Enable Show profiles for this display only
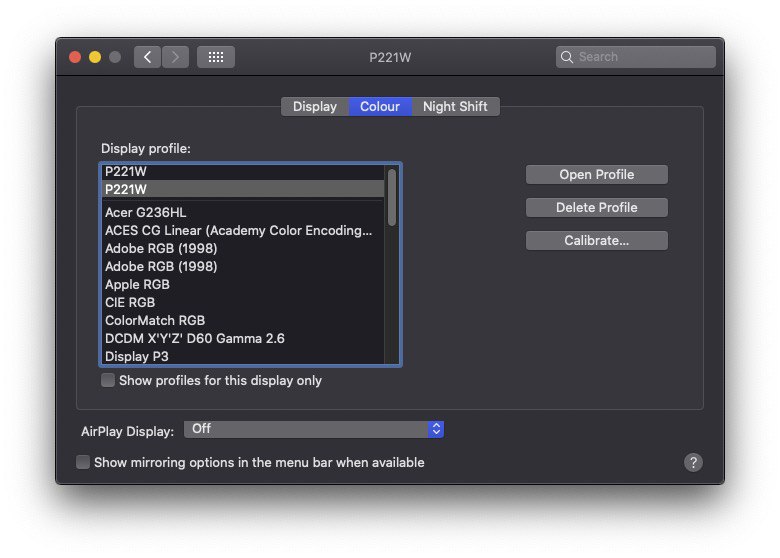The width and height of the screenshot is (780, 558). (x=107, y=380)
